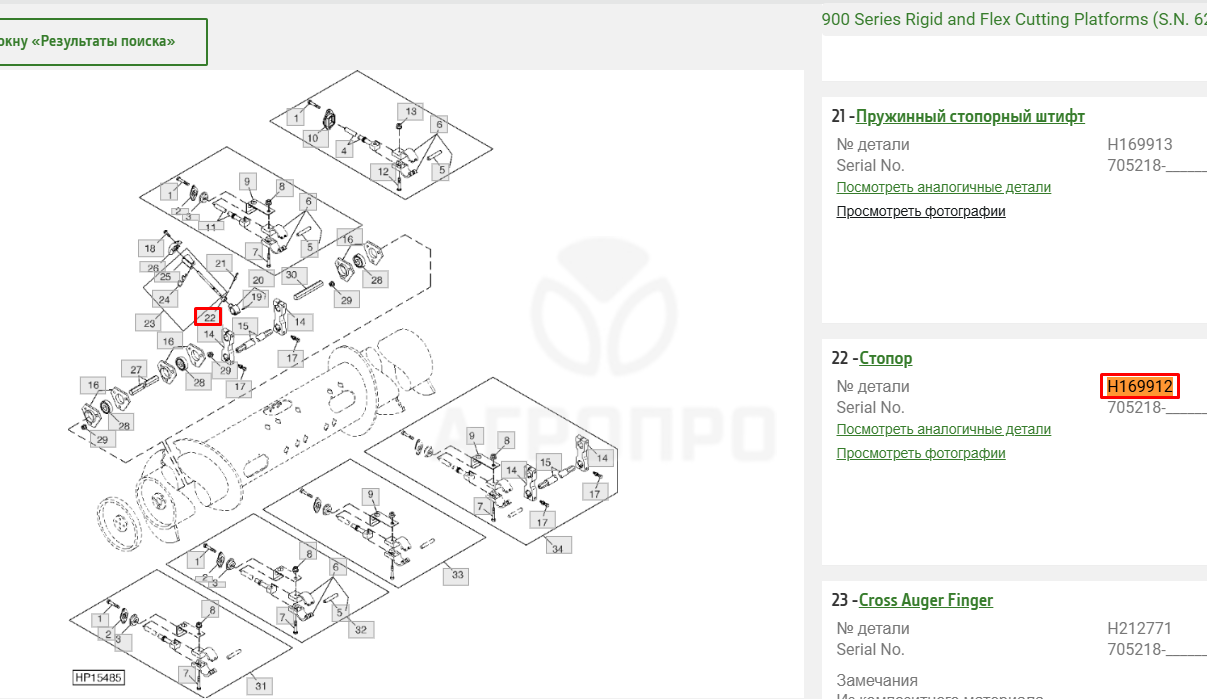Return to the «Результаты поиска» window button
Viewport: 1207px width, 699px height.
click(x=103, y=42)
